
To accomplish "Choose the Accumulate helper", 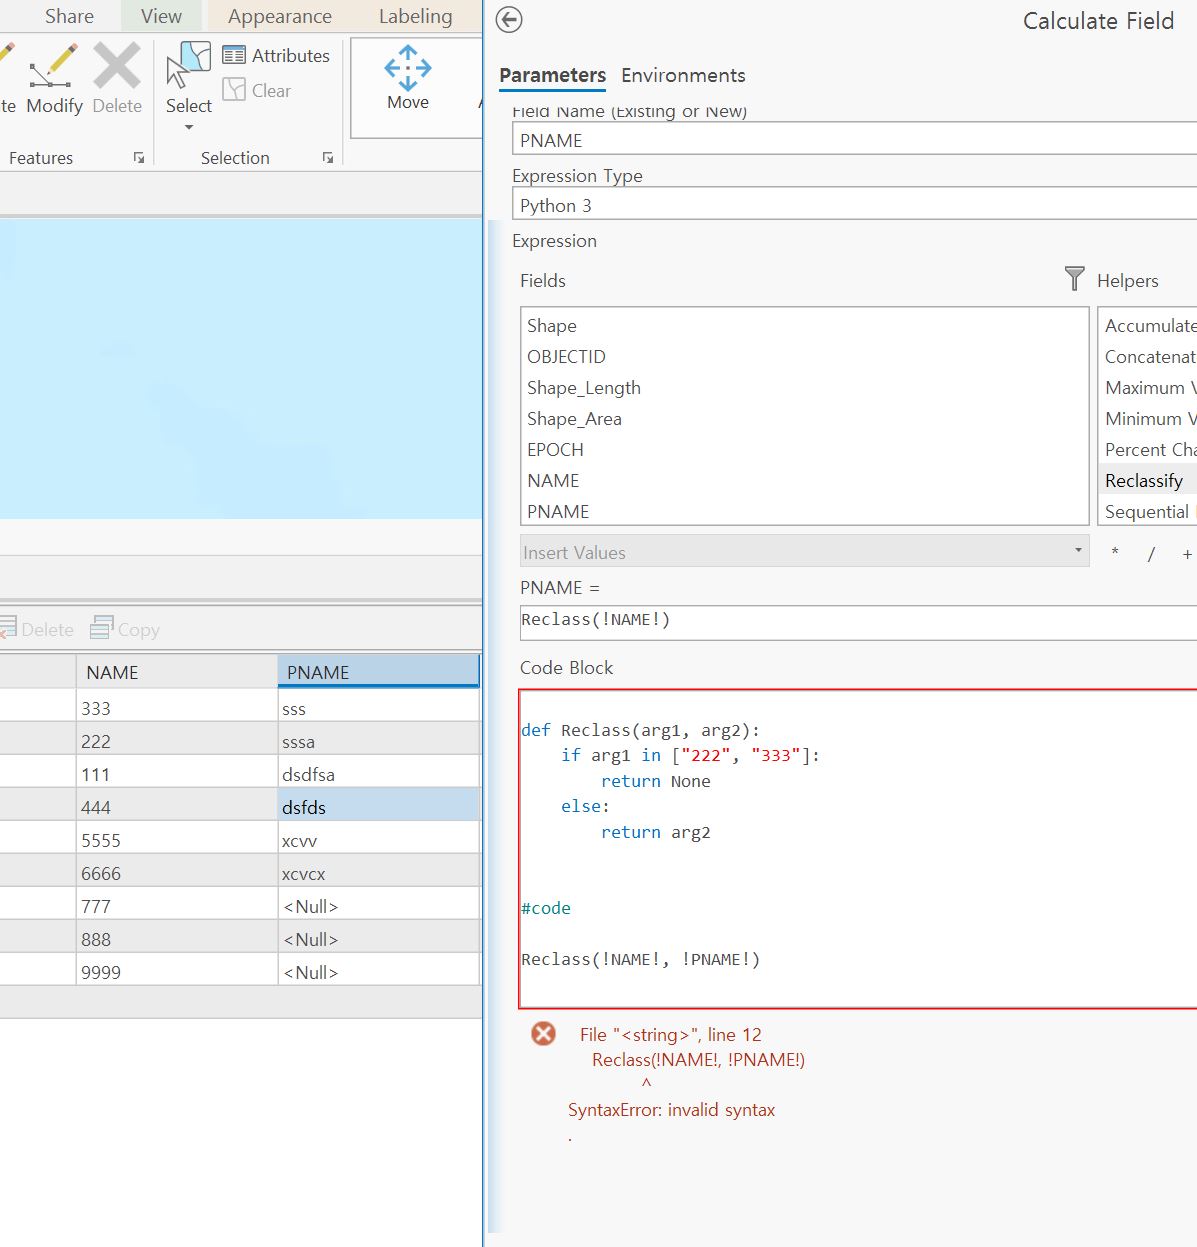I will click(x=1148, y=326).
